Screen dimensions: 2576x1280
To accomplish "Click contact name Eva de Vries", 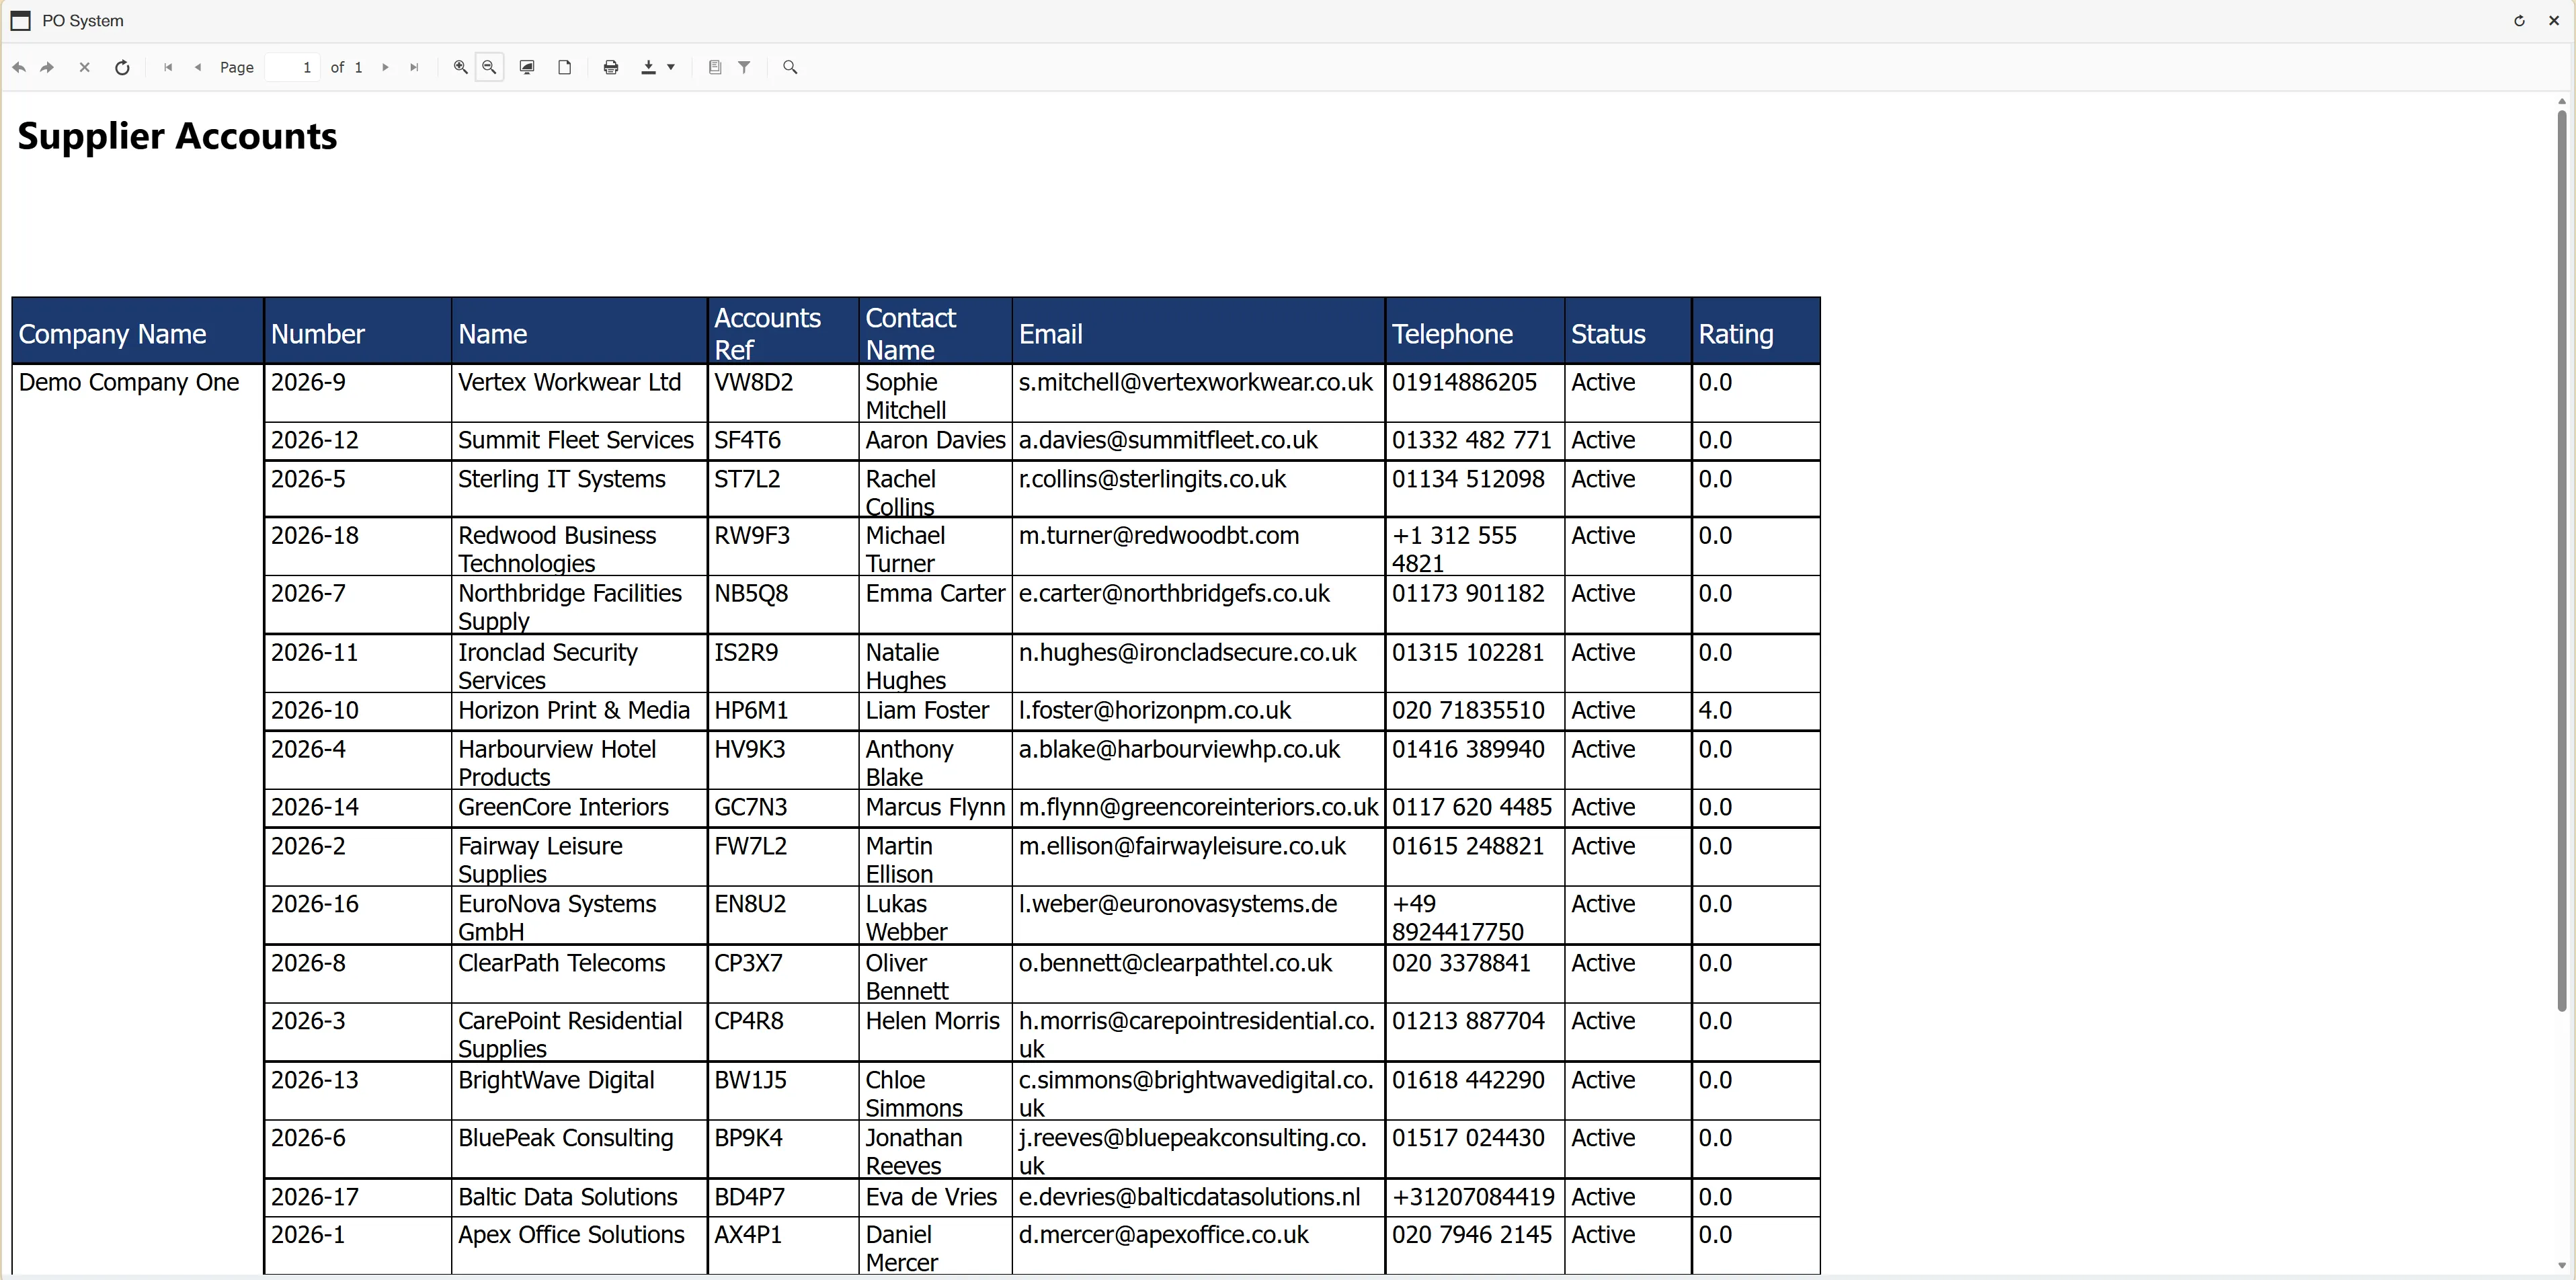I will [x=931, y=1197].
